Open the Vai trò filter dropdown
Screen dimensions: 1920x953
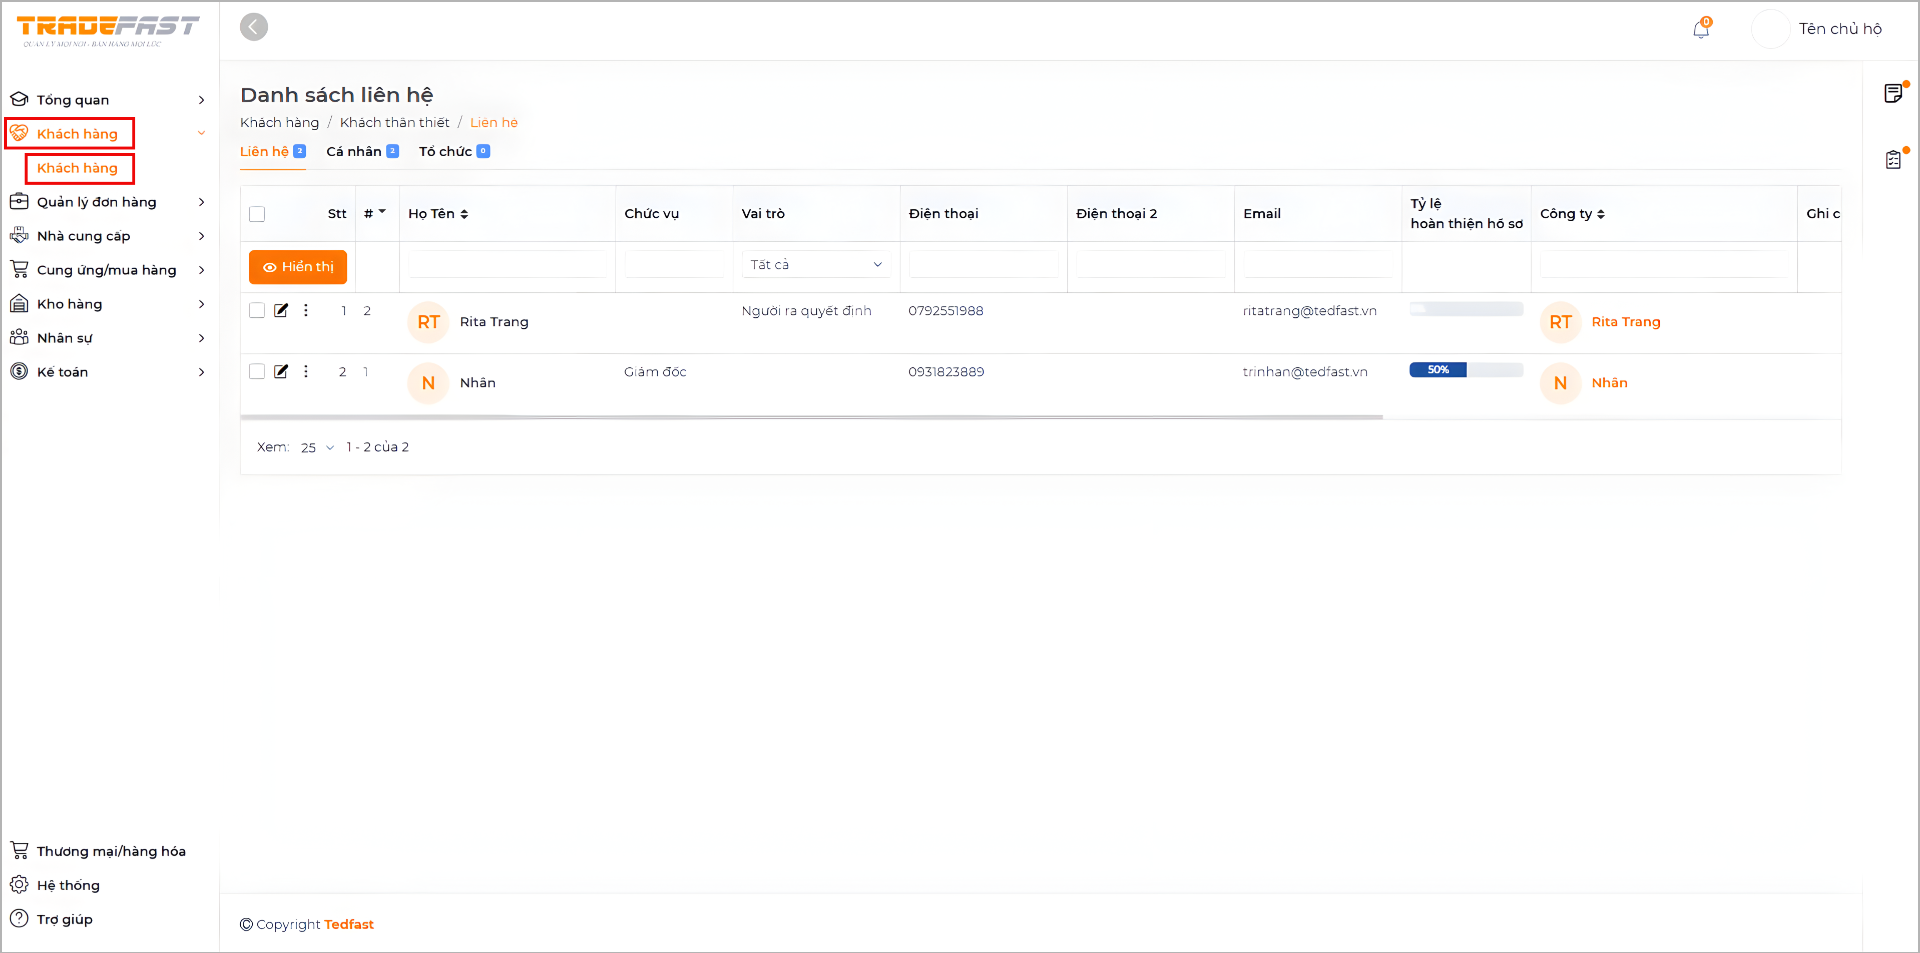click(816, 265)
